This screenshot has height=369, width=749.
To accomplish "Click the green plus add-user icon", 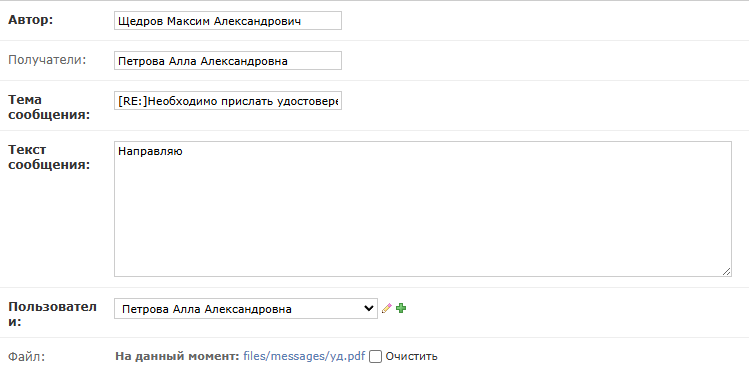I will pos(401,308).
